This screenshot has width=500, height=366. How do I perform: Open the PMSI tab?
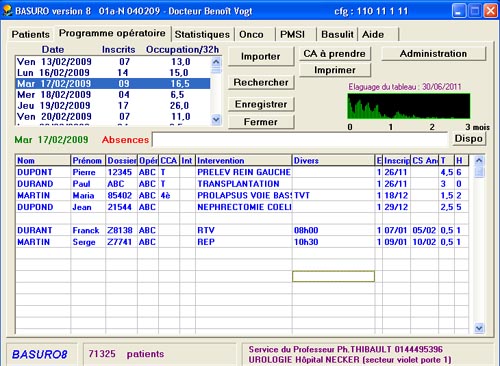click(x=292, y=34)
